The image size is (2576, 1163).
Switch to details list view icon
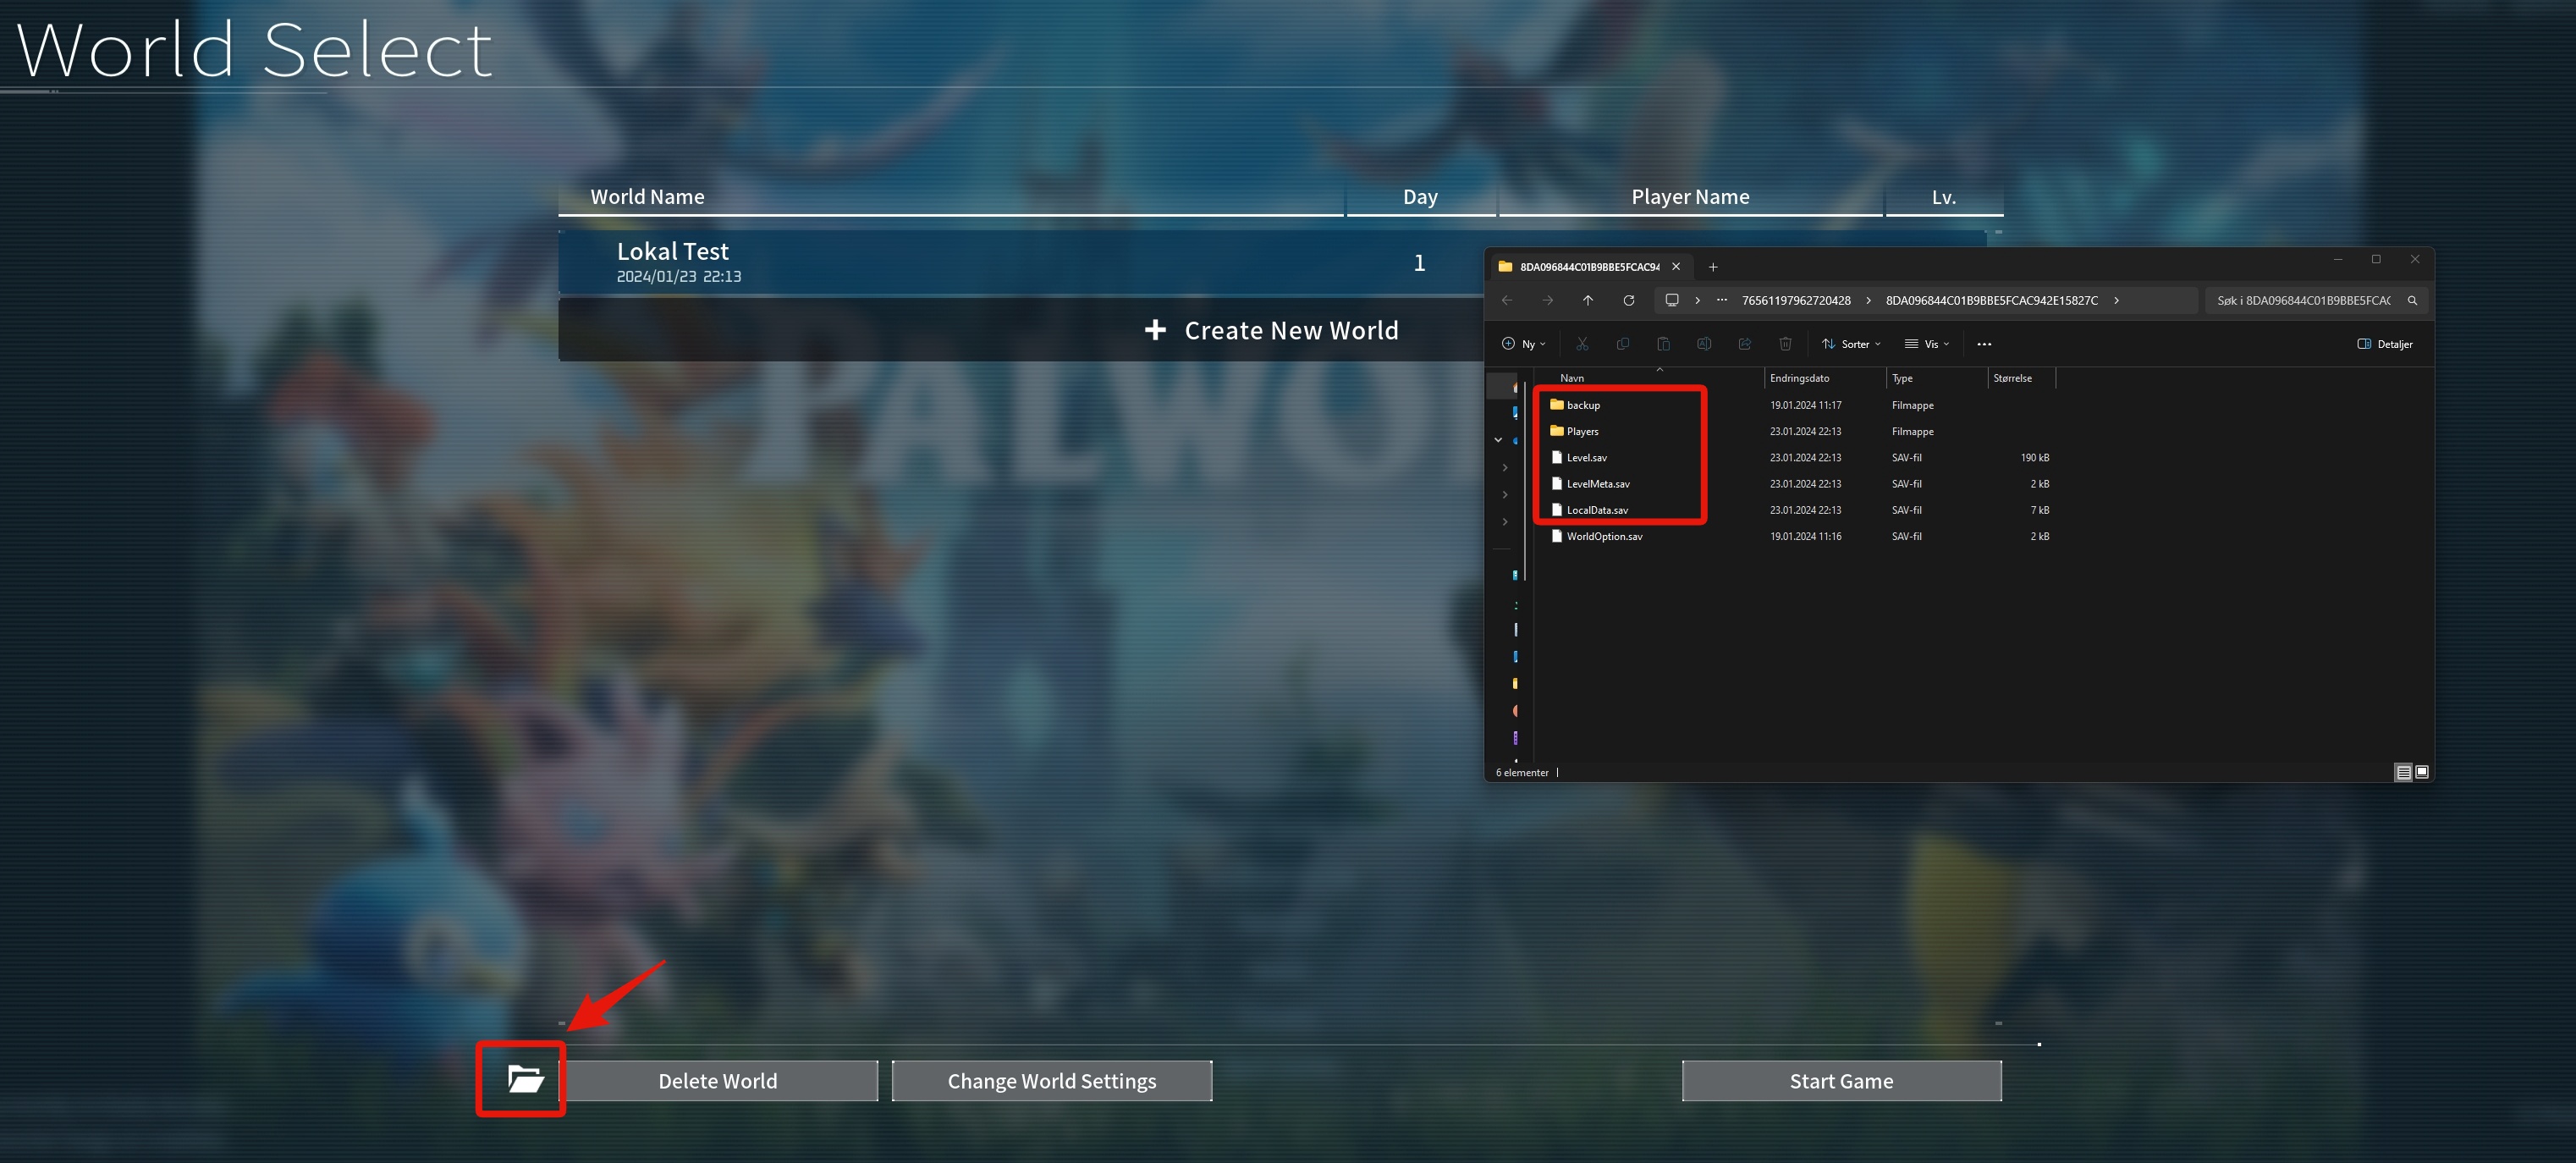click(2403, 772)
